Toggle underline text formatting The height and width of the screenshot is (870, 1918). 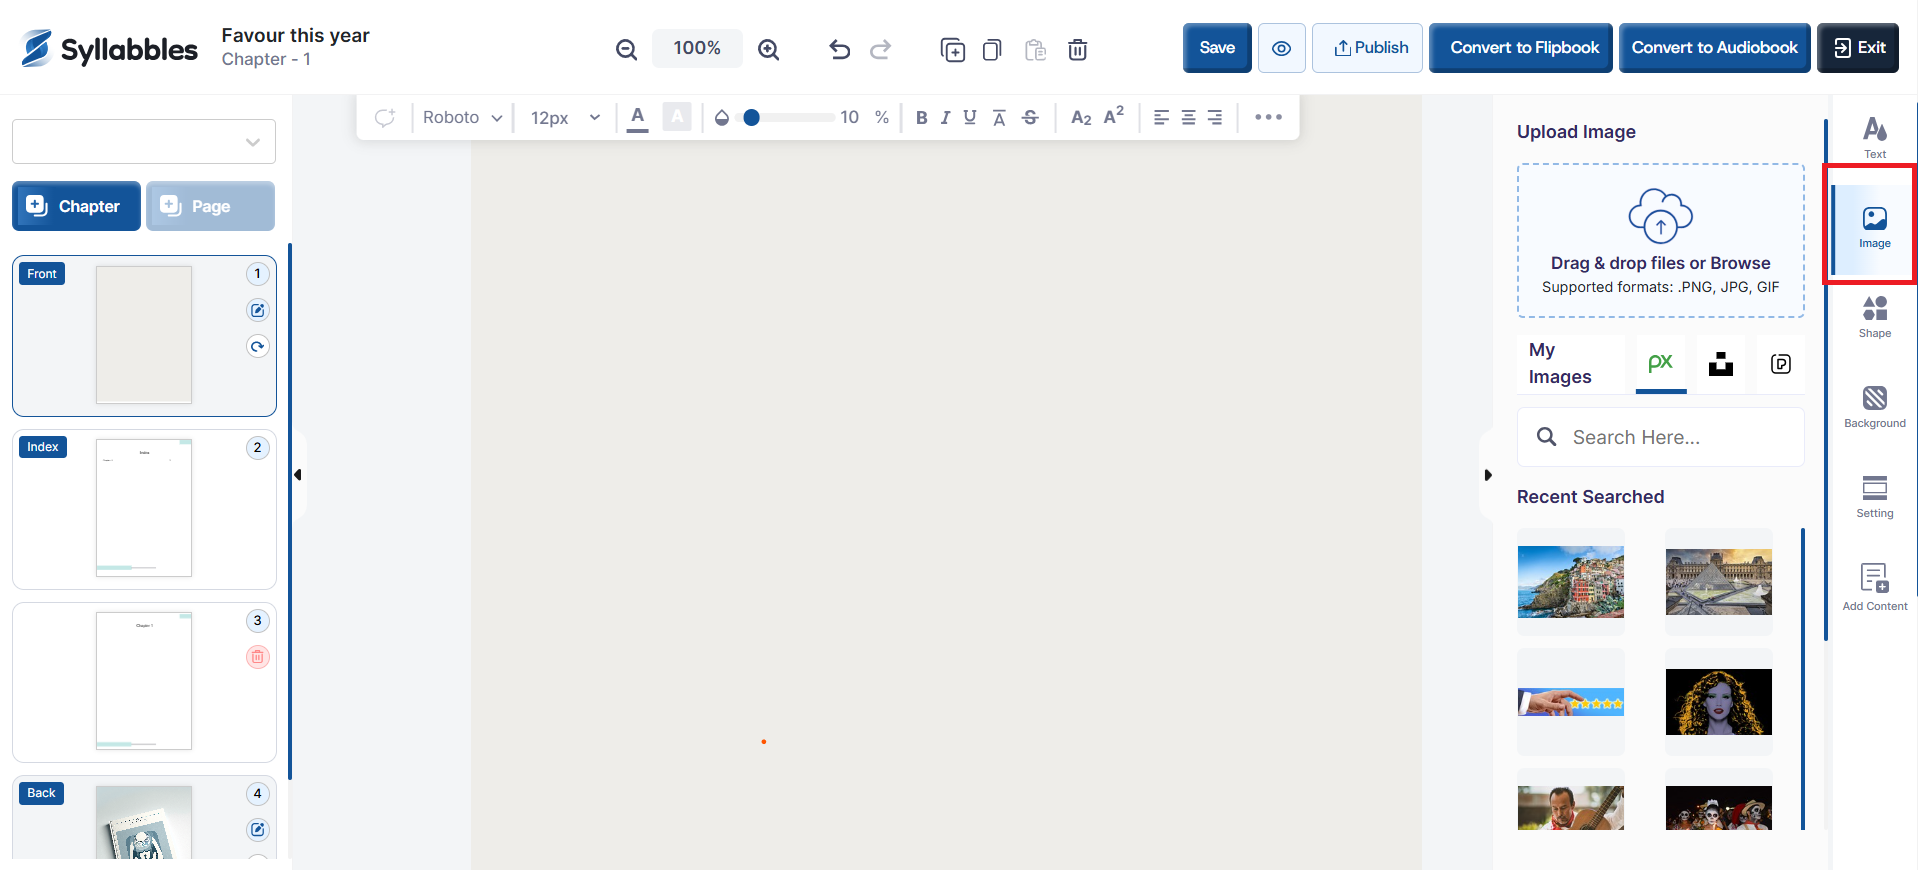969,118
